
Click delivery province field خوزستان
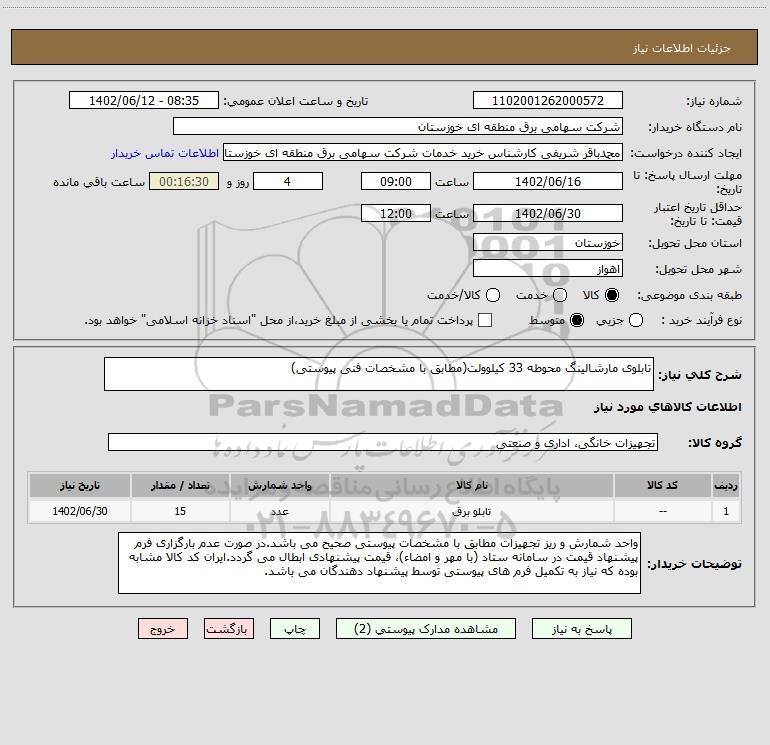point(548,243)
